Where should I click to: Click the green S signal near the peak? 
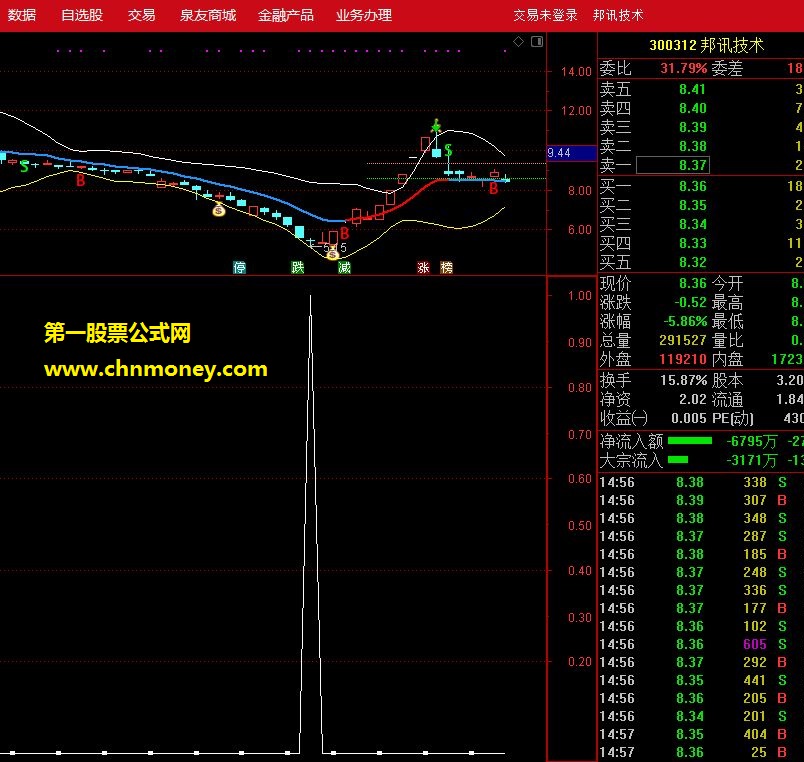pyautogui.click(x=448, y=150)
